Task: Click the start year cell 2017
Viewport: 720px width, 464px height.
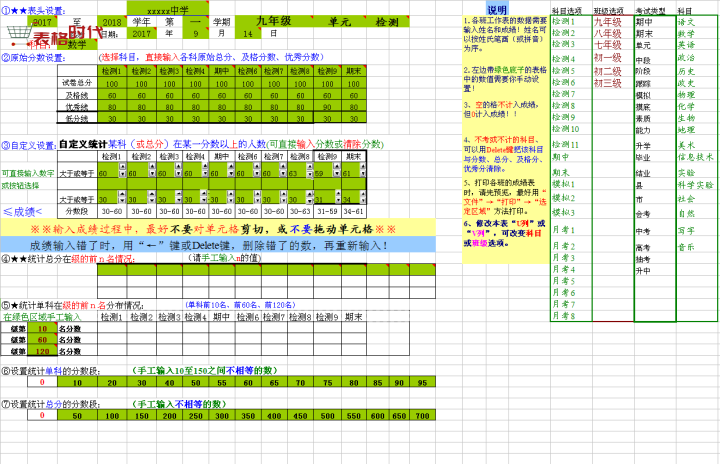Action: click(42, 21)
